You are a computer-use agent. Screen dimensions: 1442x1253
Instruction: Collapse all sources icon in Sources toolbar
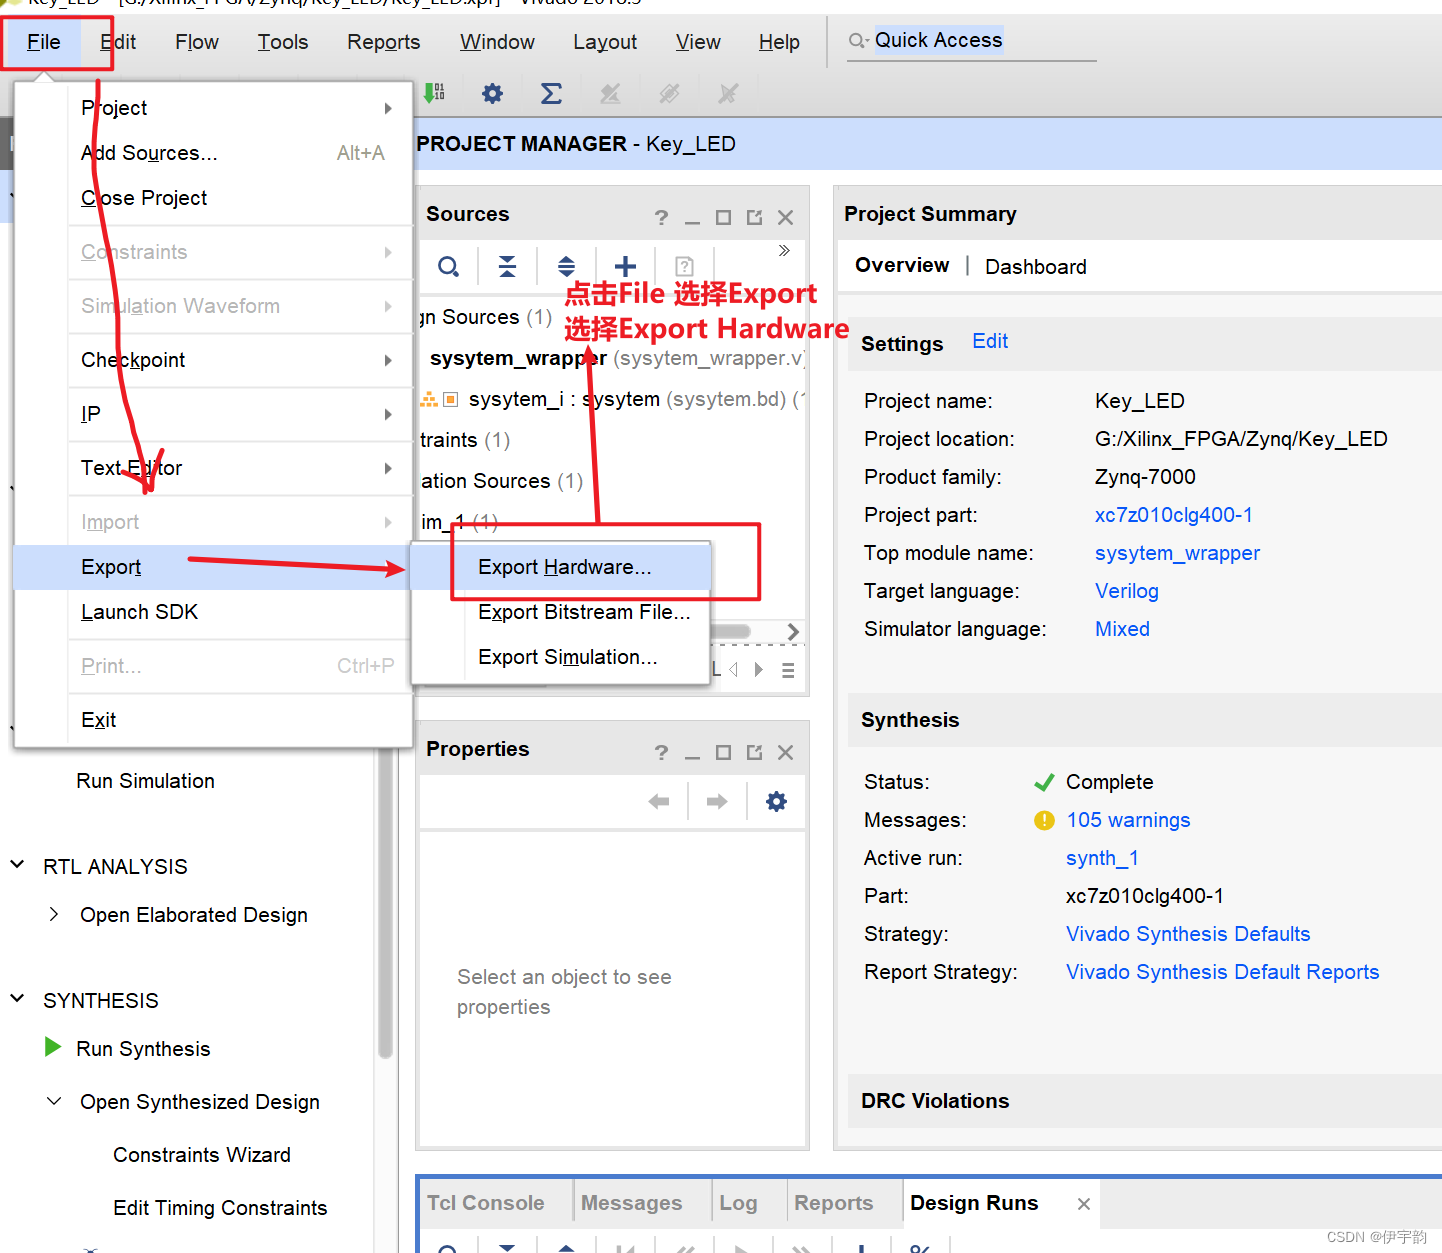507,267
